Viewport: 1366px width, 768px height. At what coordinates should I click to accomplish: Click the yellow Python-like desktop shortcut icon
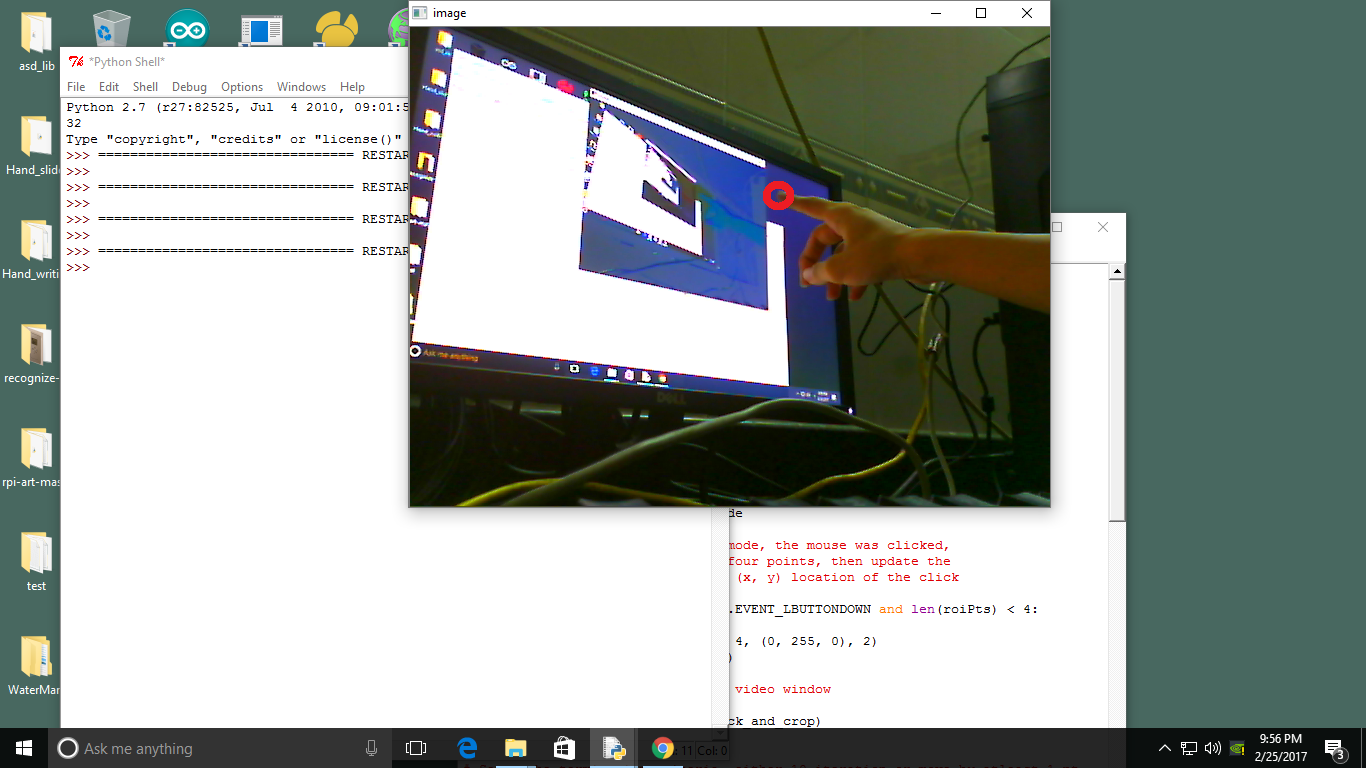[x=337, y=28]
